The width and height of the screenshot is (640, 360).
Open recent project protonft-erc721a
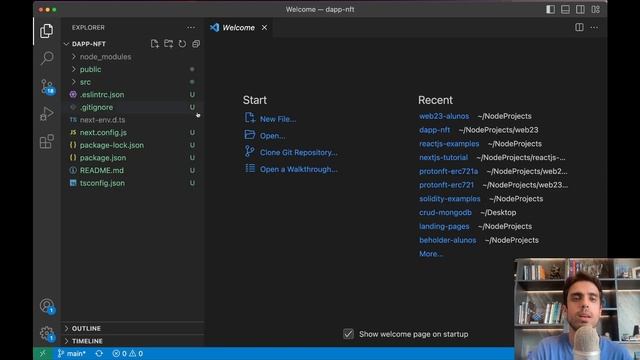[448, 171]
